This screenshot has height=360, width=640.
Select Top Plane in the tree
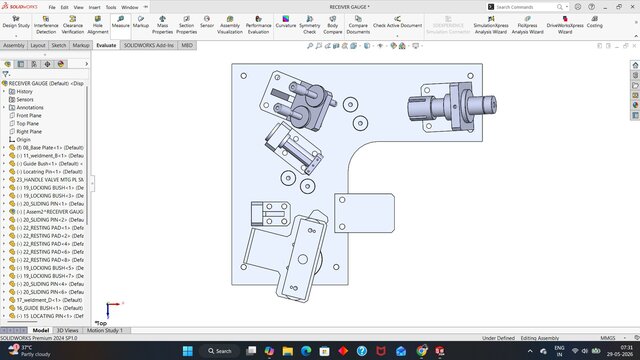click(x=27, y=123)
